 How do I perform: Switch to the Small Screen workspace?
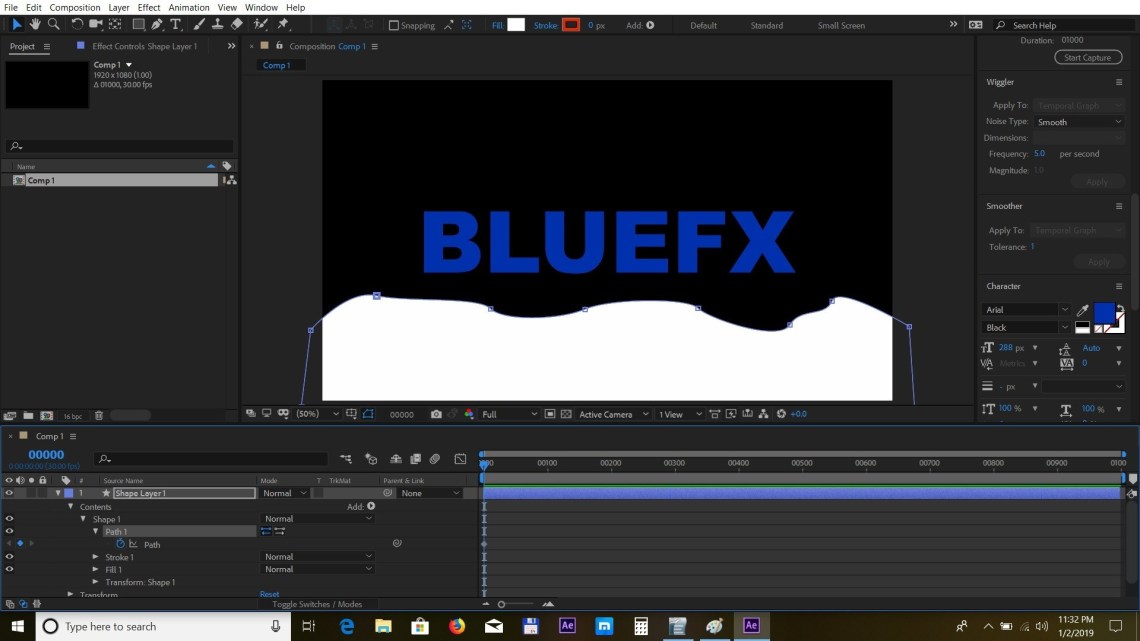(x=840, y=25)
